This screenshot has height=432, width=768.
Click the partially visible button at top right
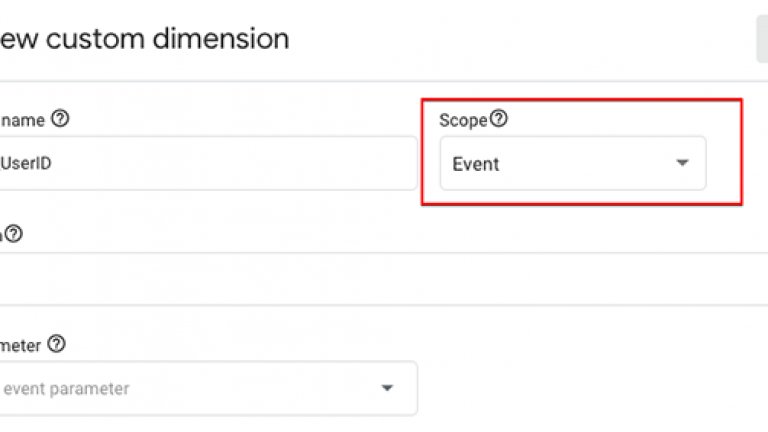tap(762, 40)
